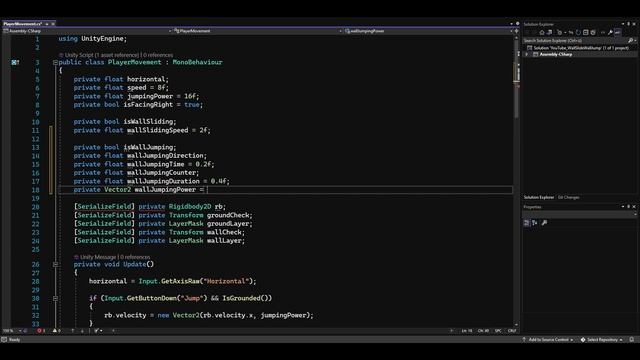This screenshot has height=360, width=640.
Task: Open the code cleanup broom dropdown
Action: pos(98,331)
